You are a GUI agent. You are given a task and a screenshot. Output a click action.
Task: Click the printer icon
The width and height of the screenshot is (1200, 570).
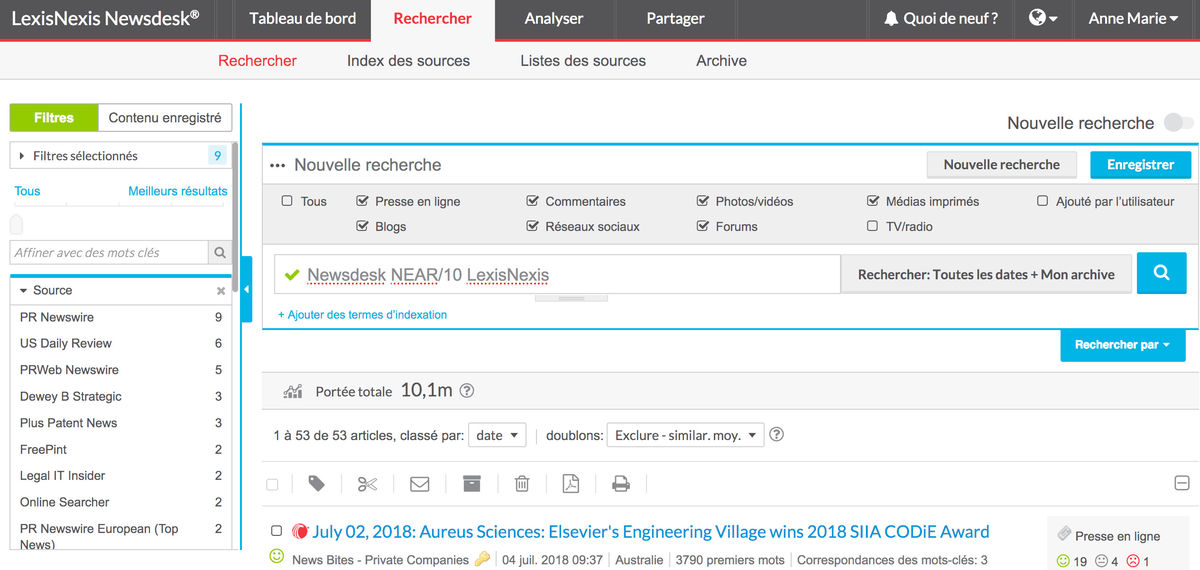[621, 484]
